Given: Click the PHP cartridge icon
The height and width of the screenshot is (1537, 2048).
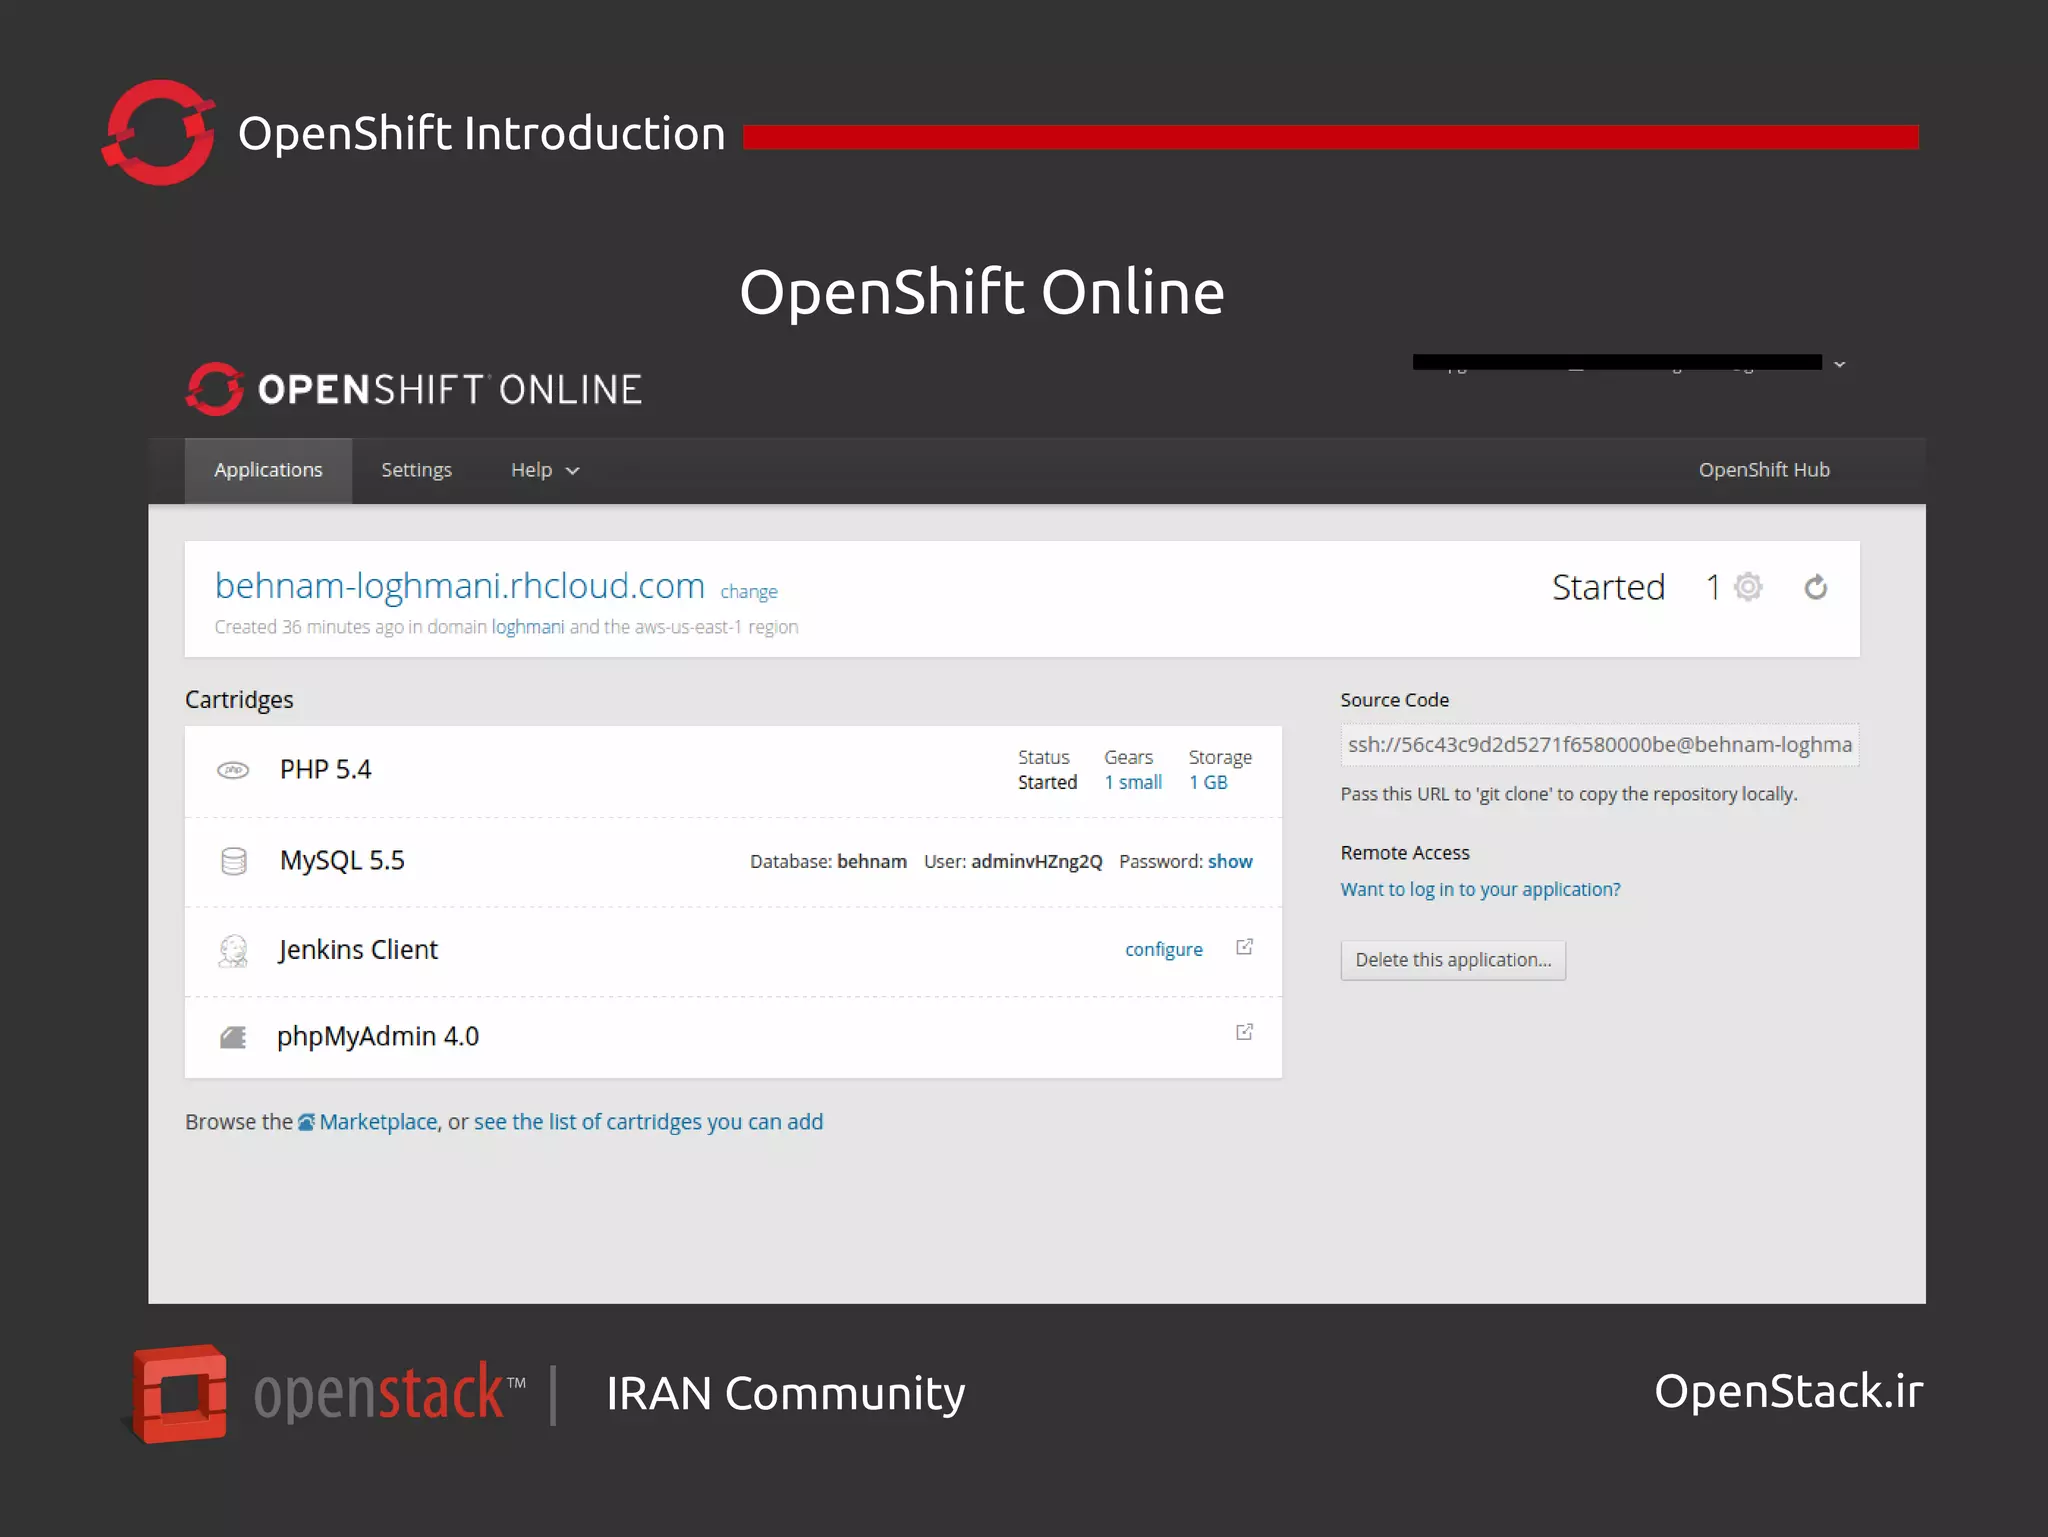Looking at the screenshot, I should pyautogui.click(x=233, y=770).
